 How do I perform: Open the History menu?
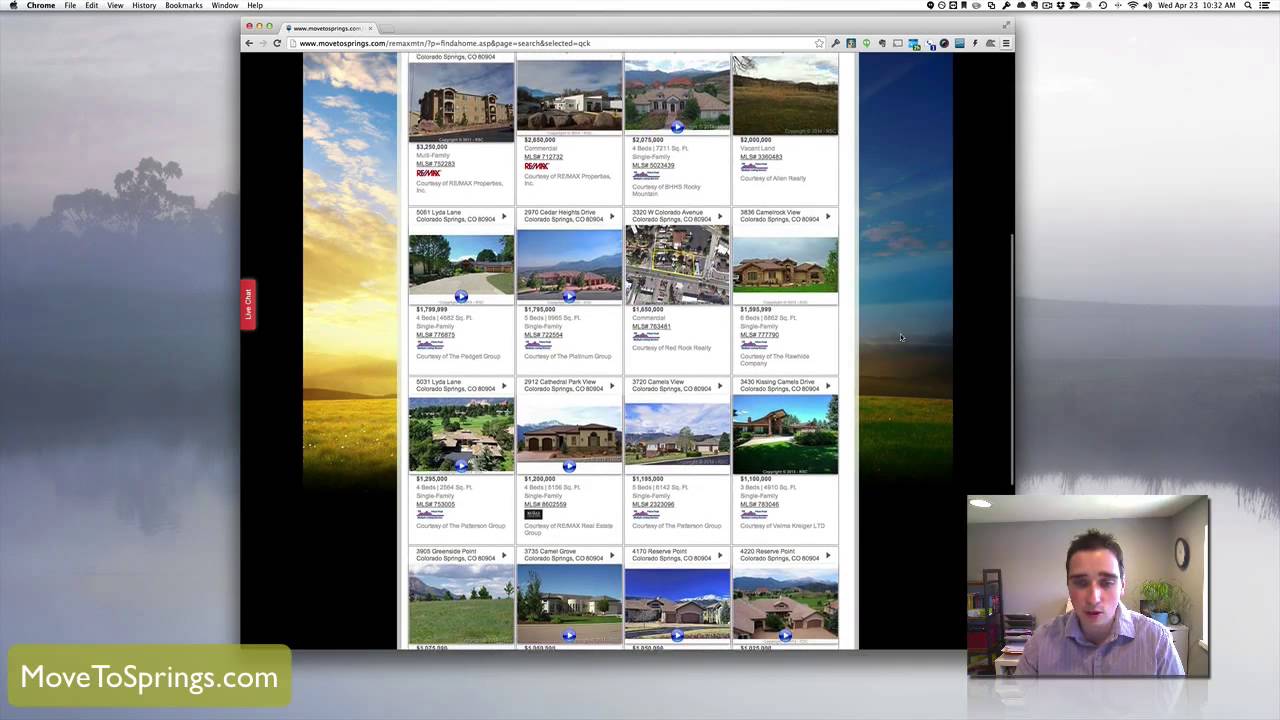point(144,6)
